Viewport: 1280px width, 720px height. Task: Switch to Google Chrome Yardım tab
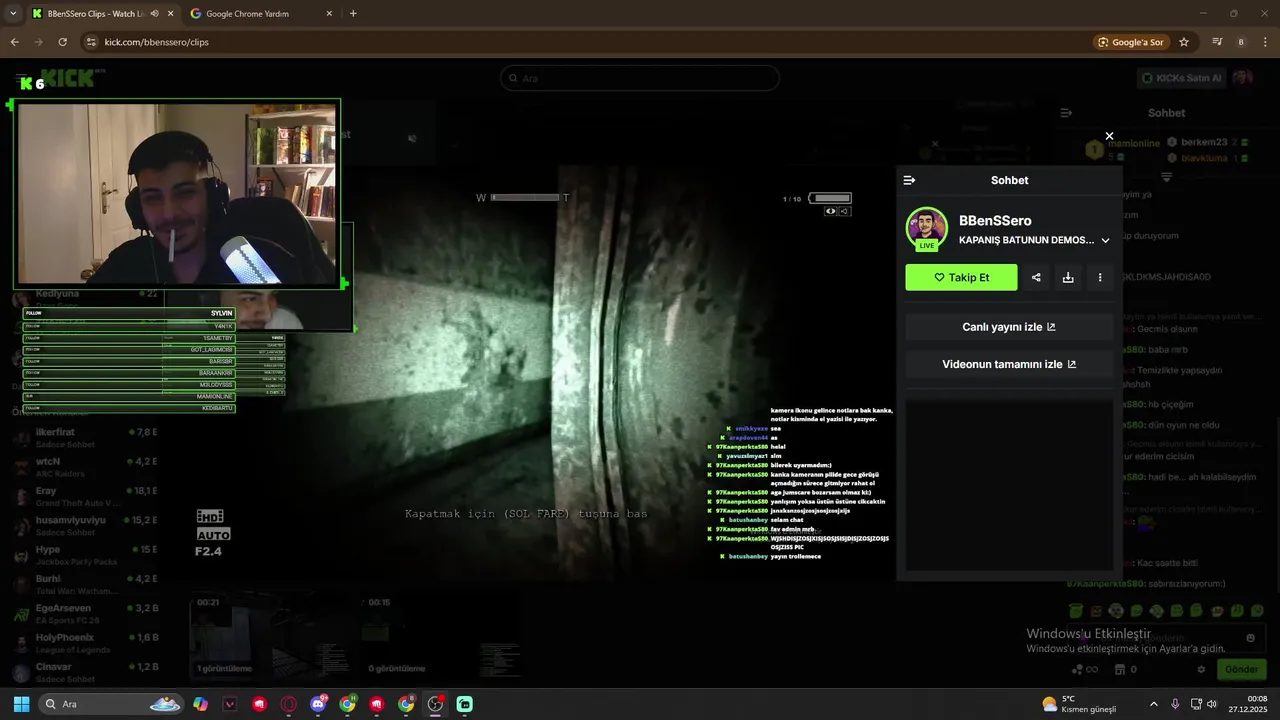point(246,13)
